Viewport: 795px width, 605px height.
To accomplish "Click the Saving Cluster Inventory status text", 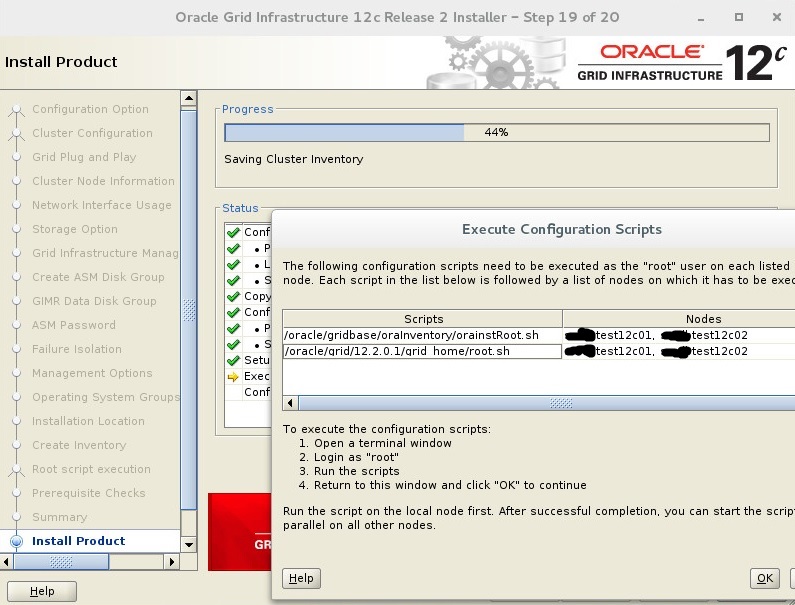I will pyautogui.click(x=294, y=159).
